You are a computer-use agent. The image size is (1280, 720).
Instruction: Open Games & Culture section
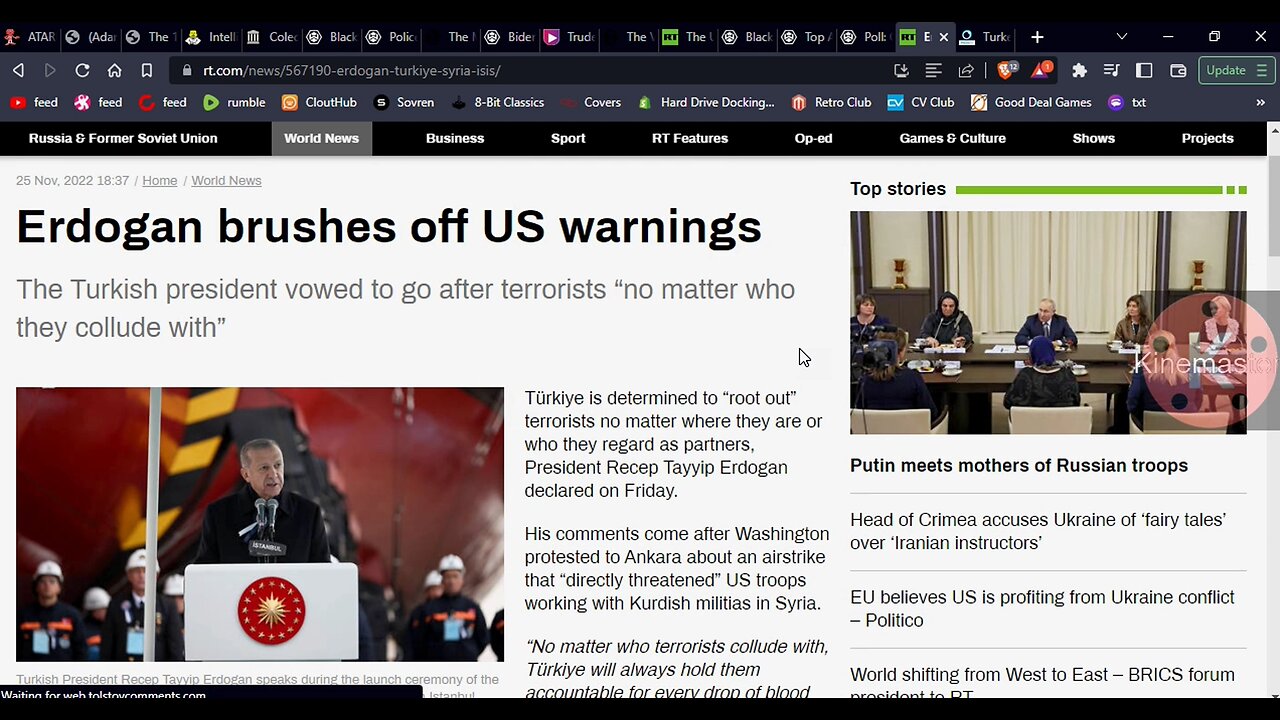tap(953, 138)
